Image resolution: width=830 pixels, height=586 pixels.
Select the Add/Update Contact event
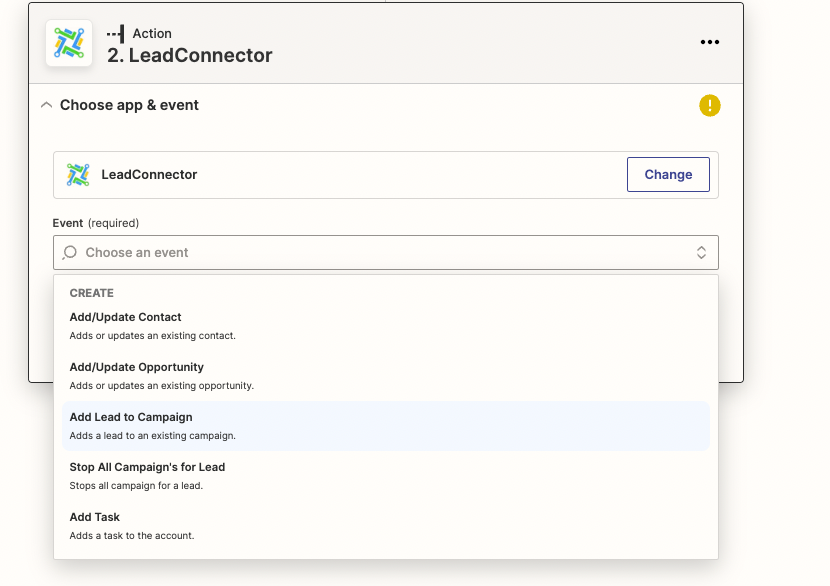385,326
